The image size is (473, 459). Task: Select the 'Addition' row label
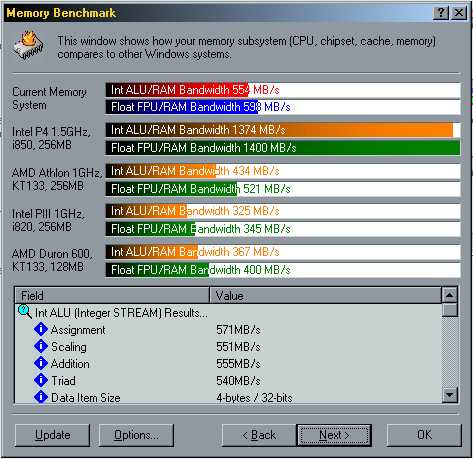tap(70, 364)
